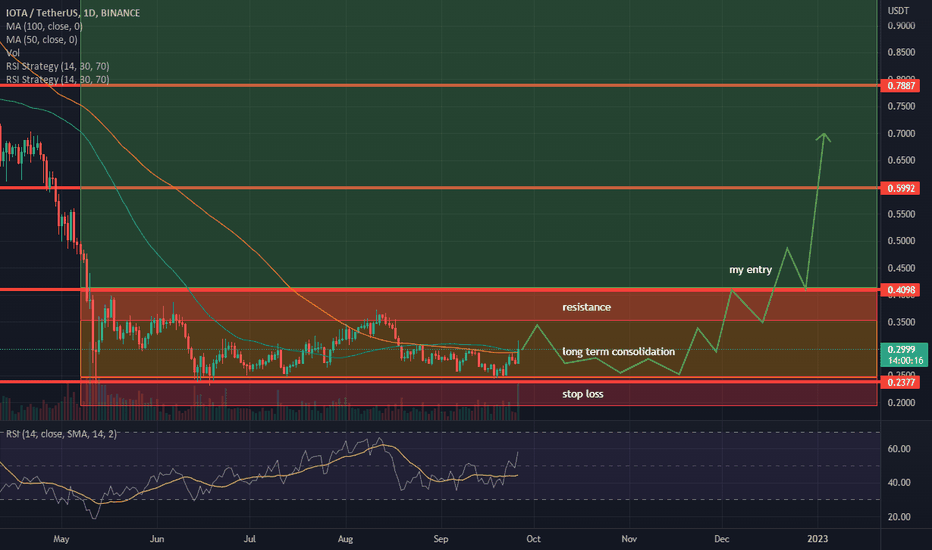Select the 'long term consolidation' text annotation

(x=619, y=351)
